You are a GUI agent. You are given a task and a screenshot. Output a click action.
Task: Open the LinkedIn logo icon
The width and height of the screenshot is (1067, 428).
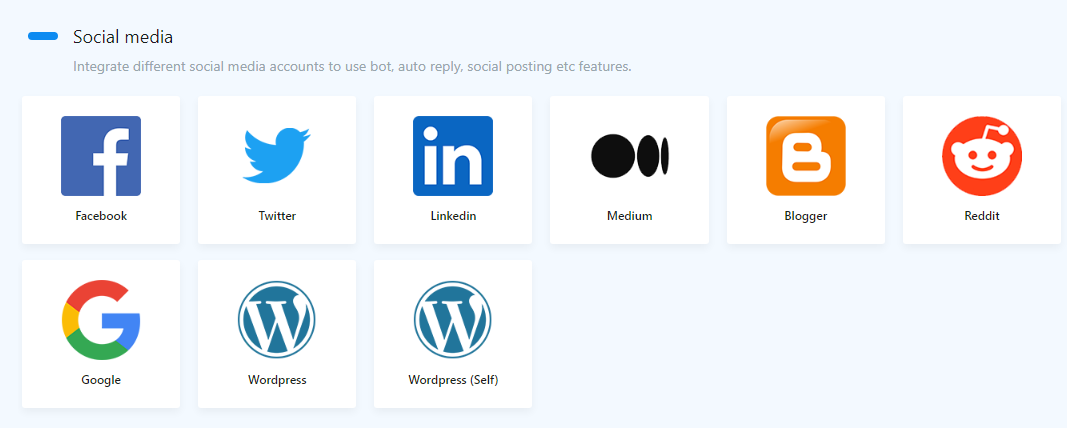[453, 156]
